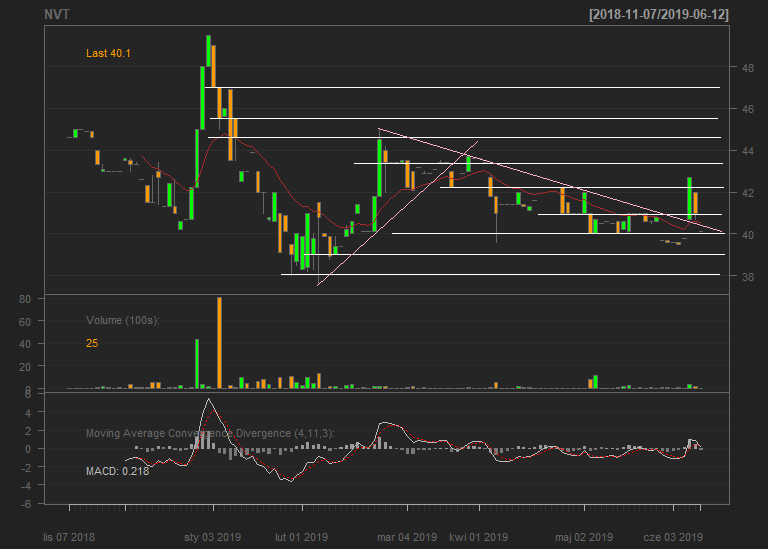Click MACD axis label -6
The width and height of the screenshot is (768, 549).
[25, 504]
